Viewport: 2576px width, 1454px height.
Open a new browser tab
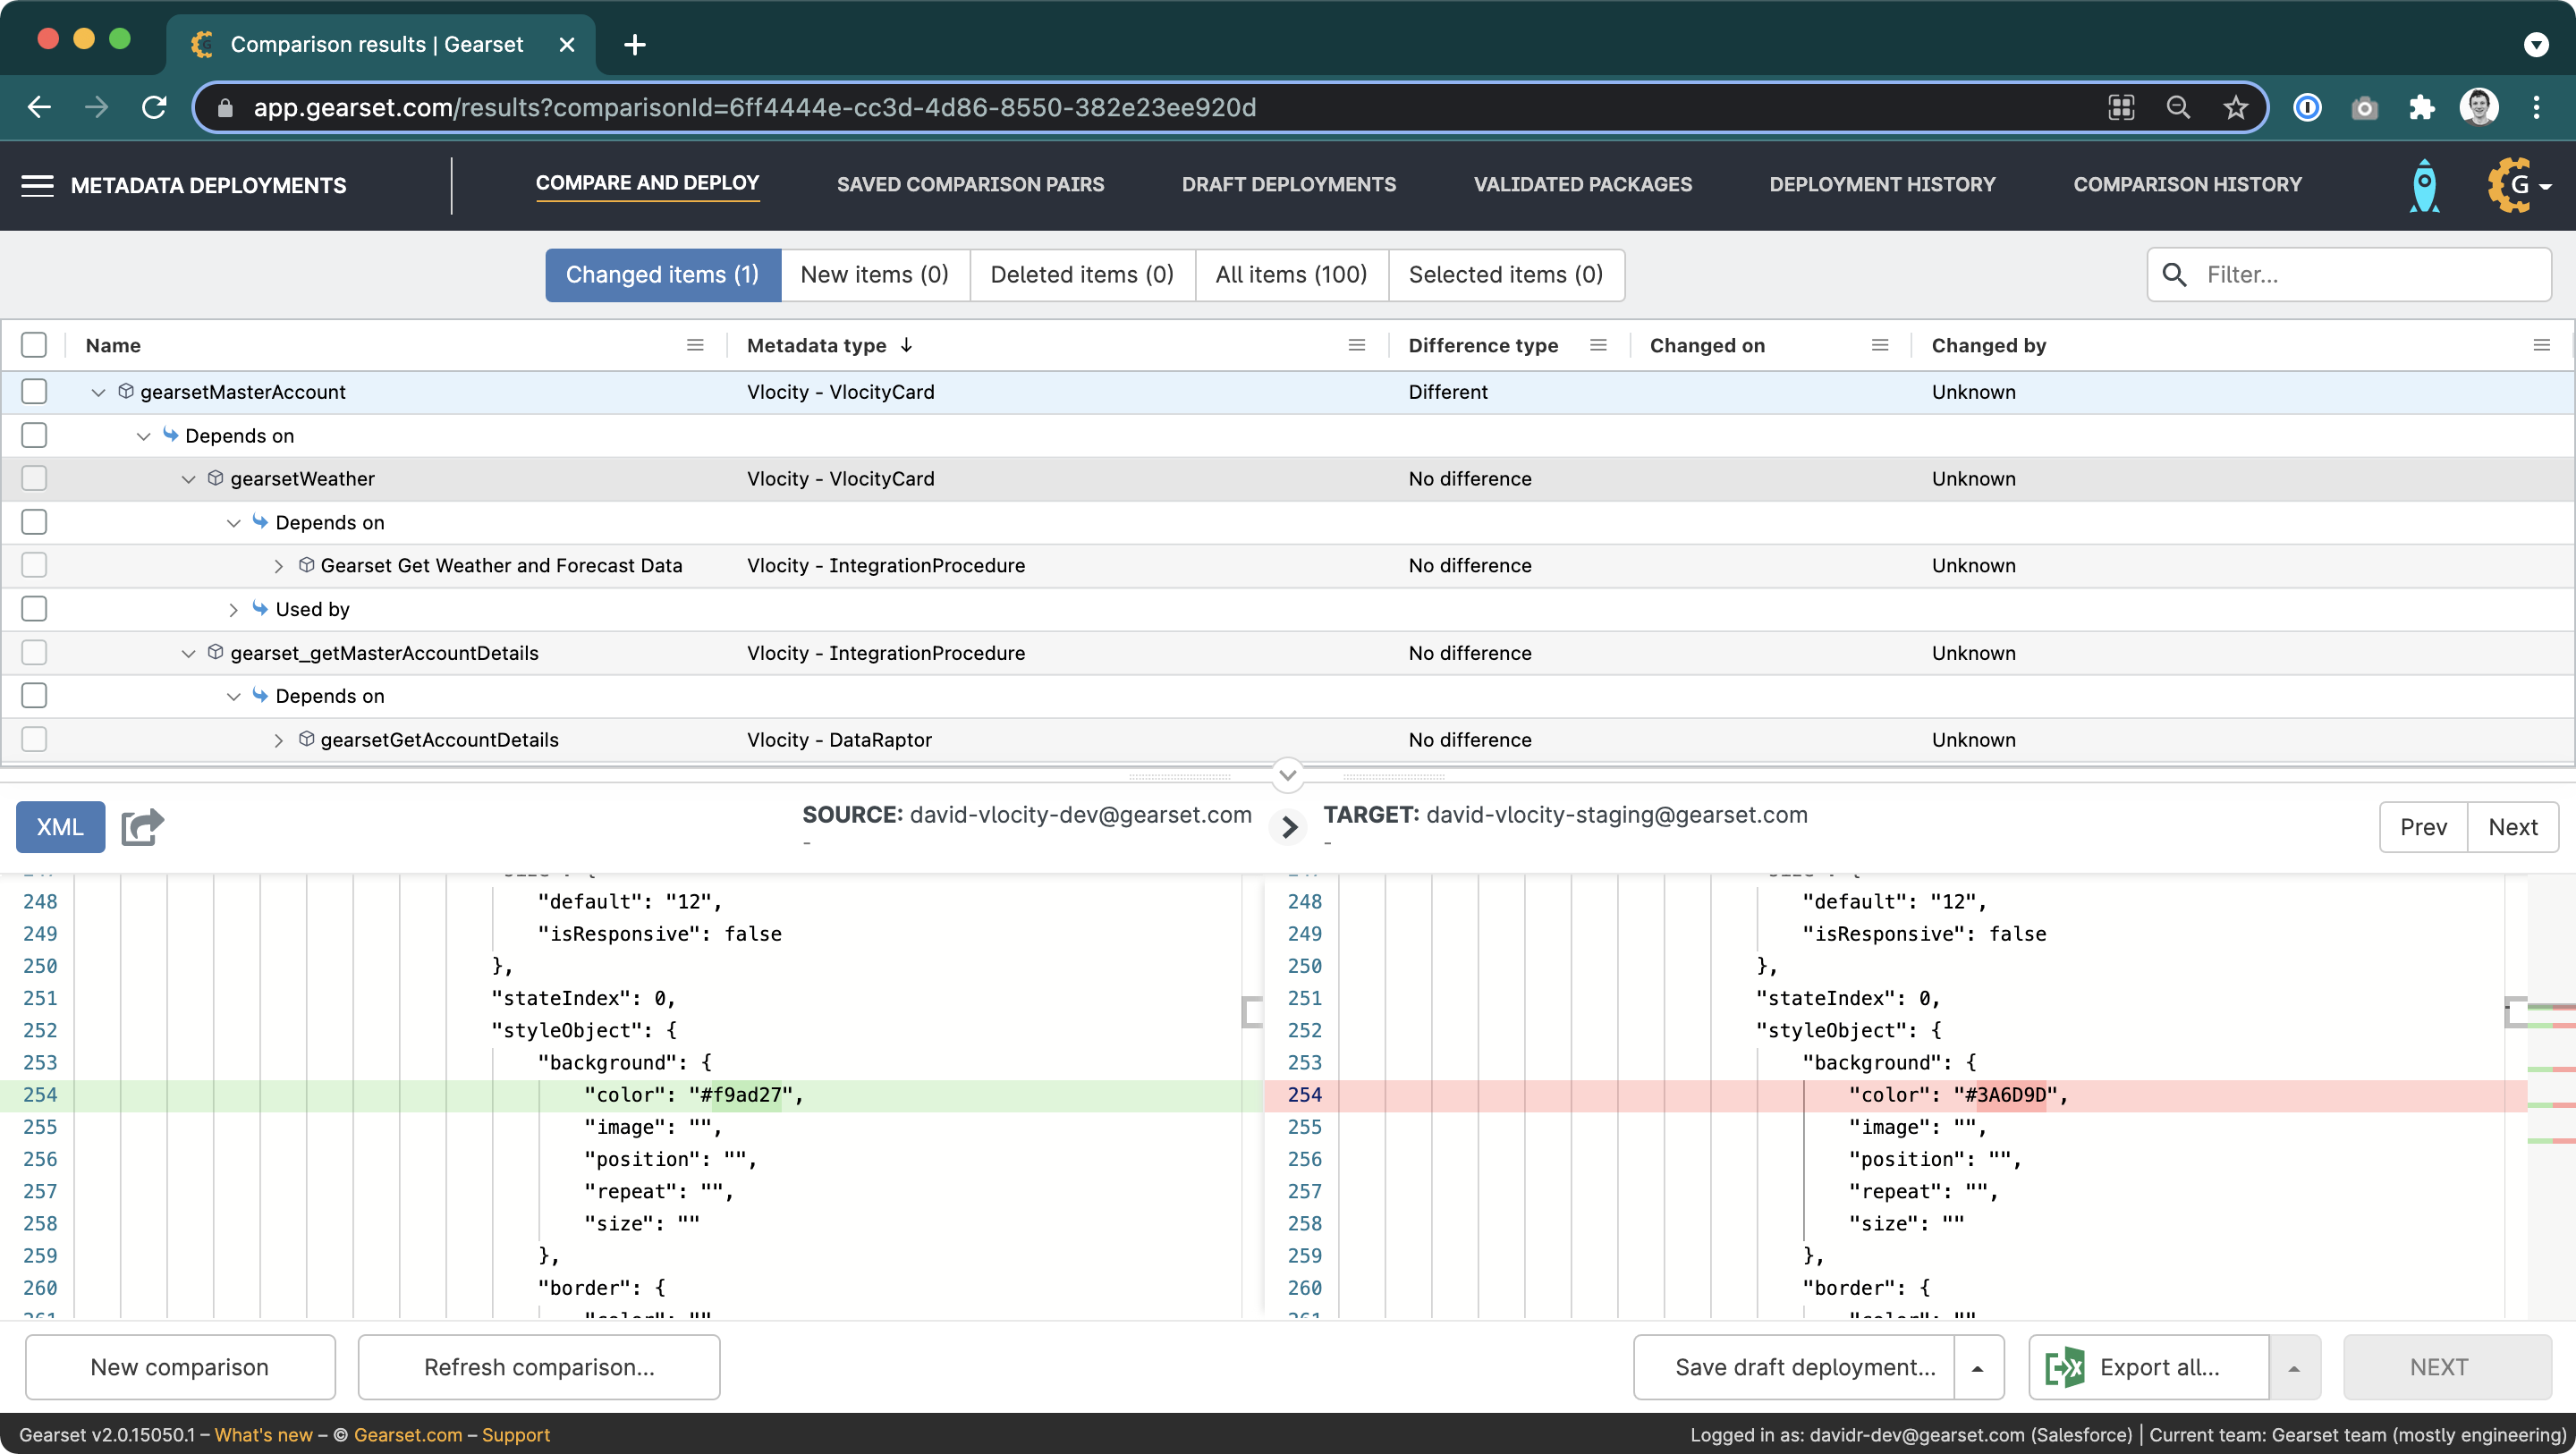634,45
